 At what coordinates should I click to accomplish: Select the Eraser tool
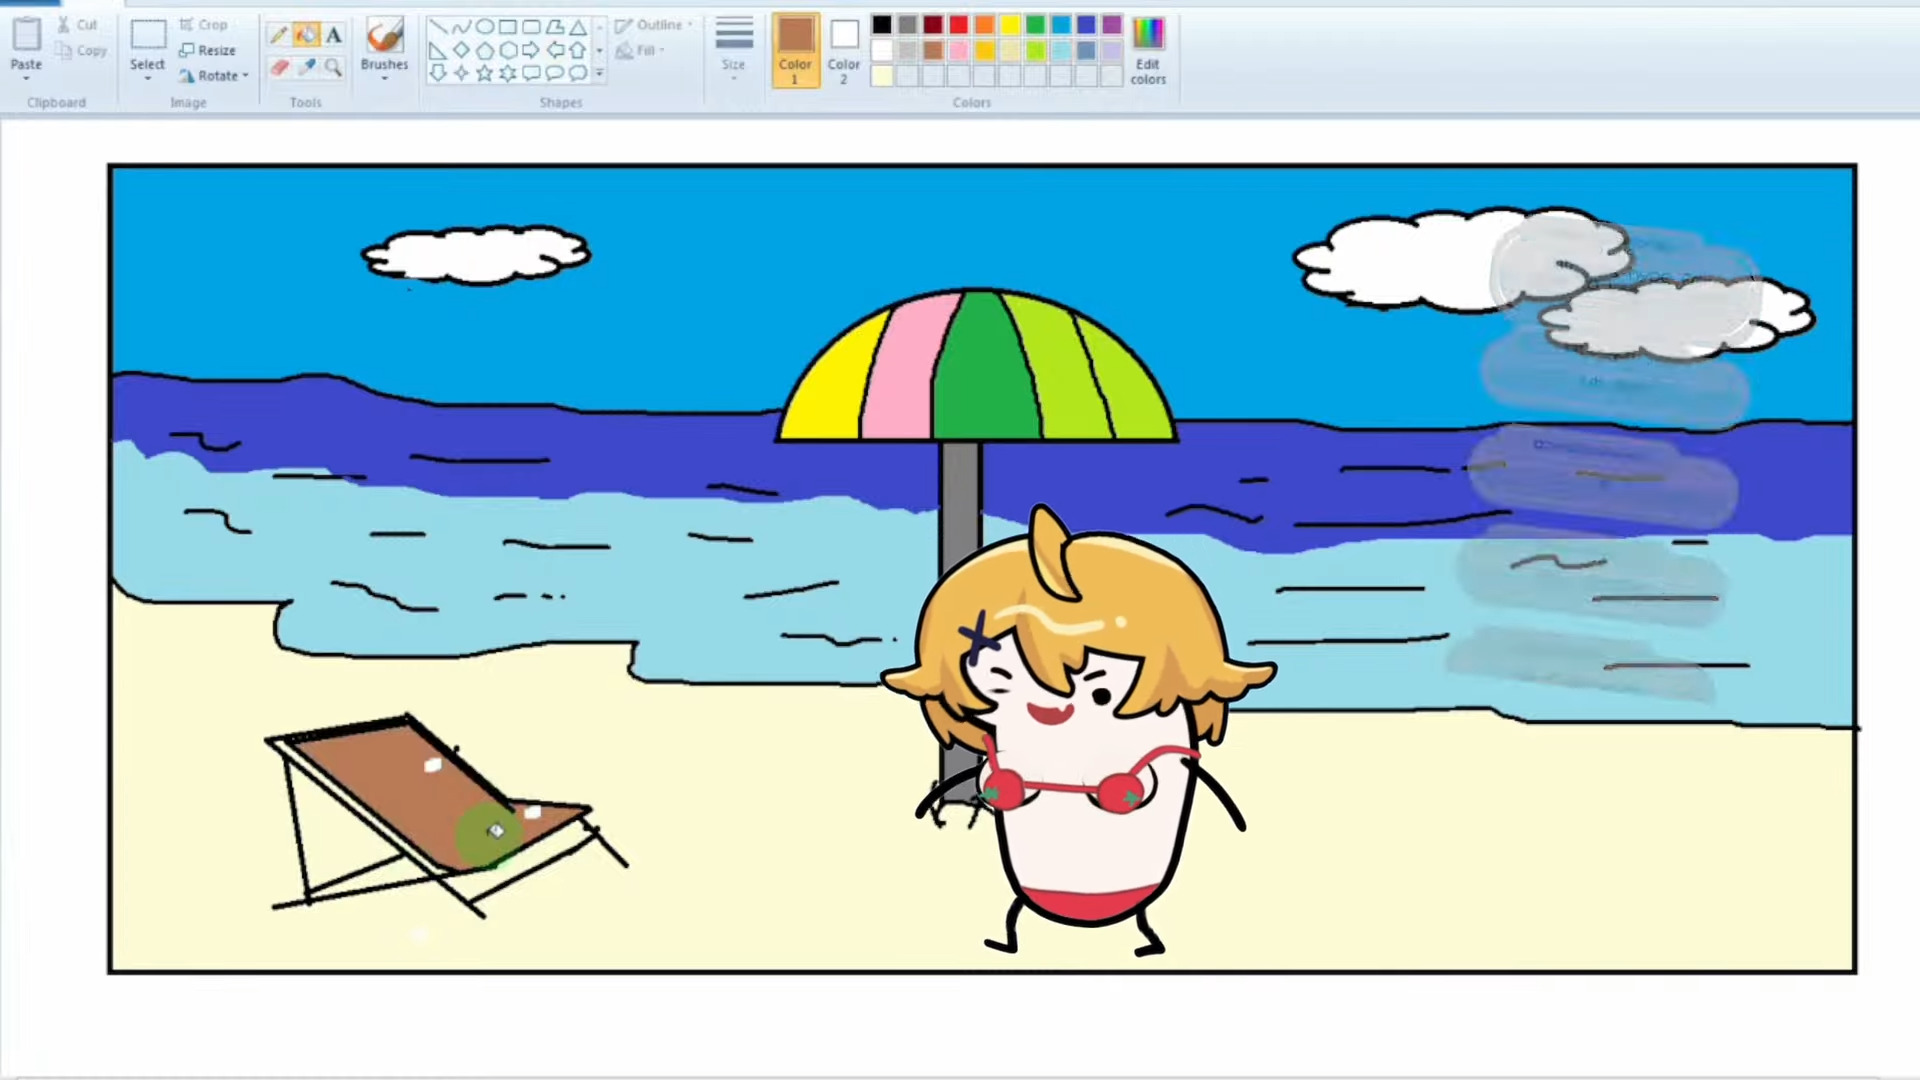tap(279, 67)
